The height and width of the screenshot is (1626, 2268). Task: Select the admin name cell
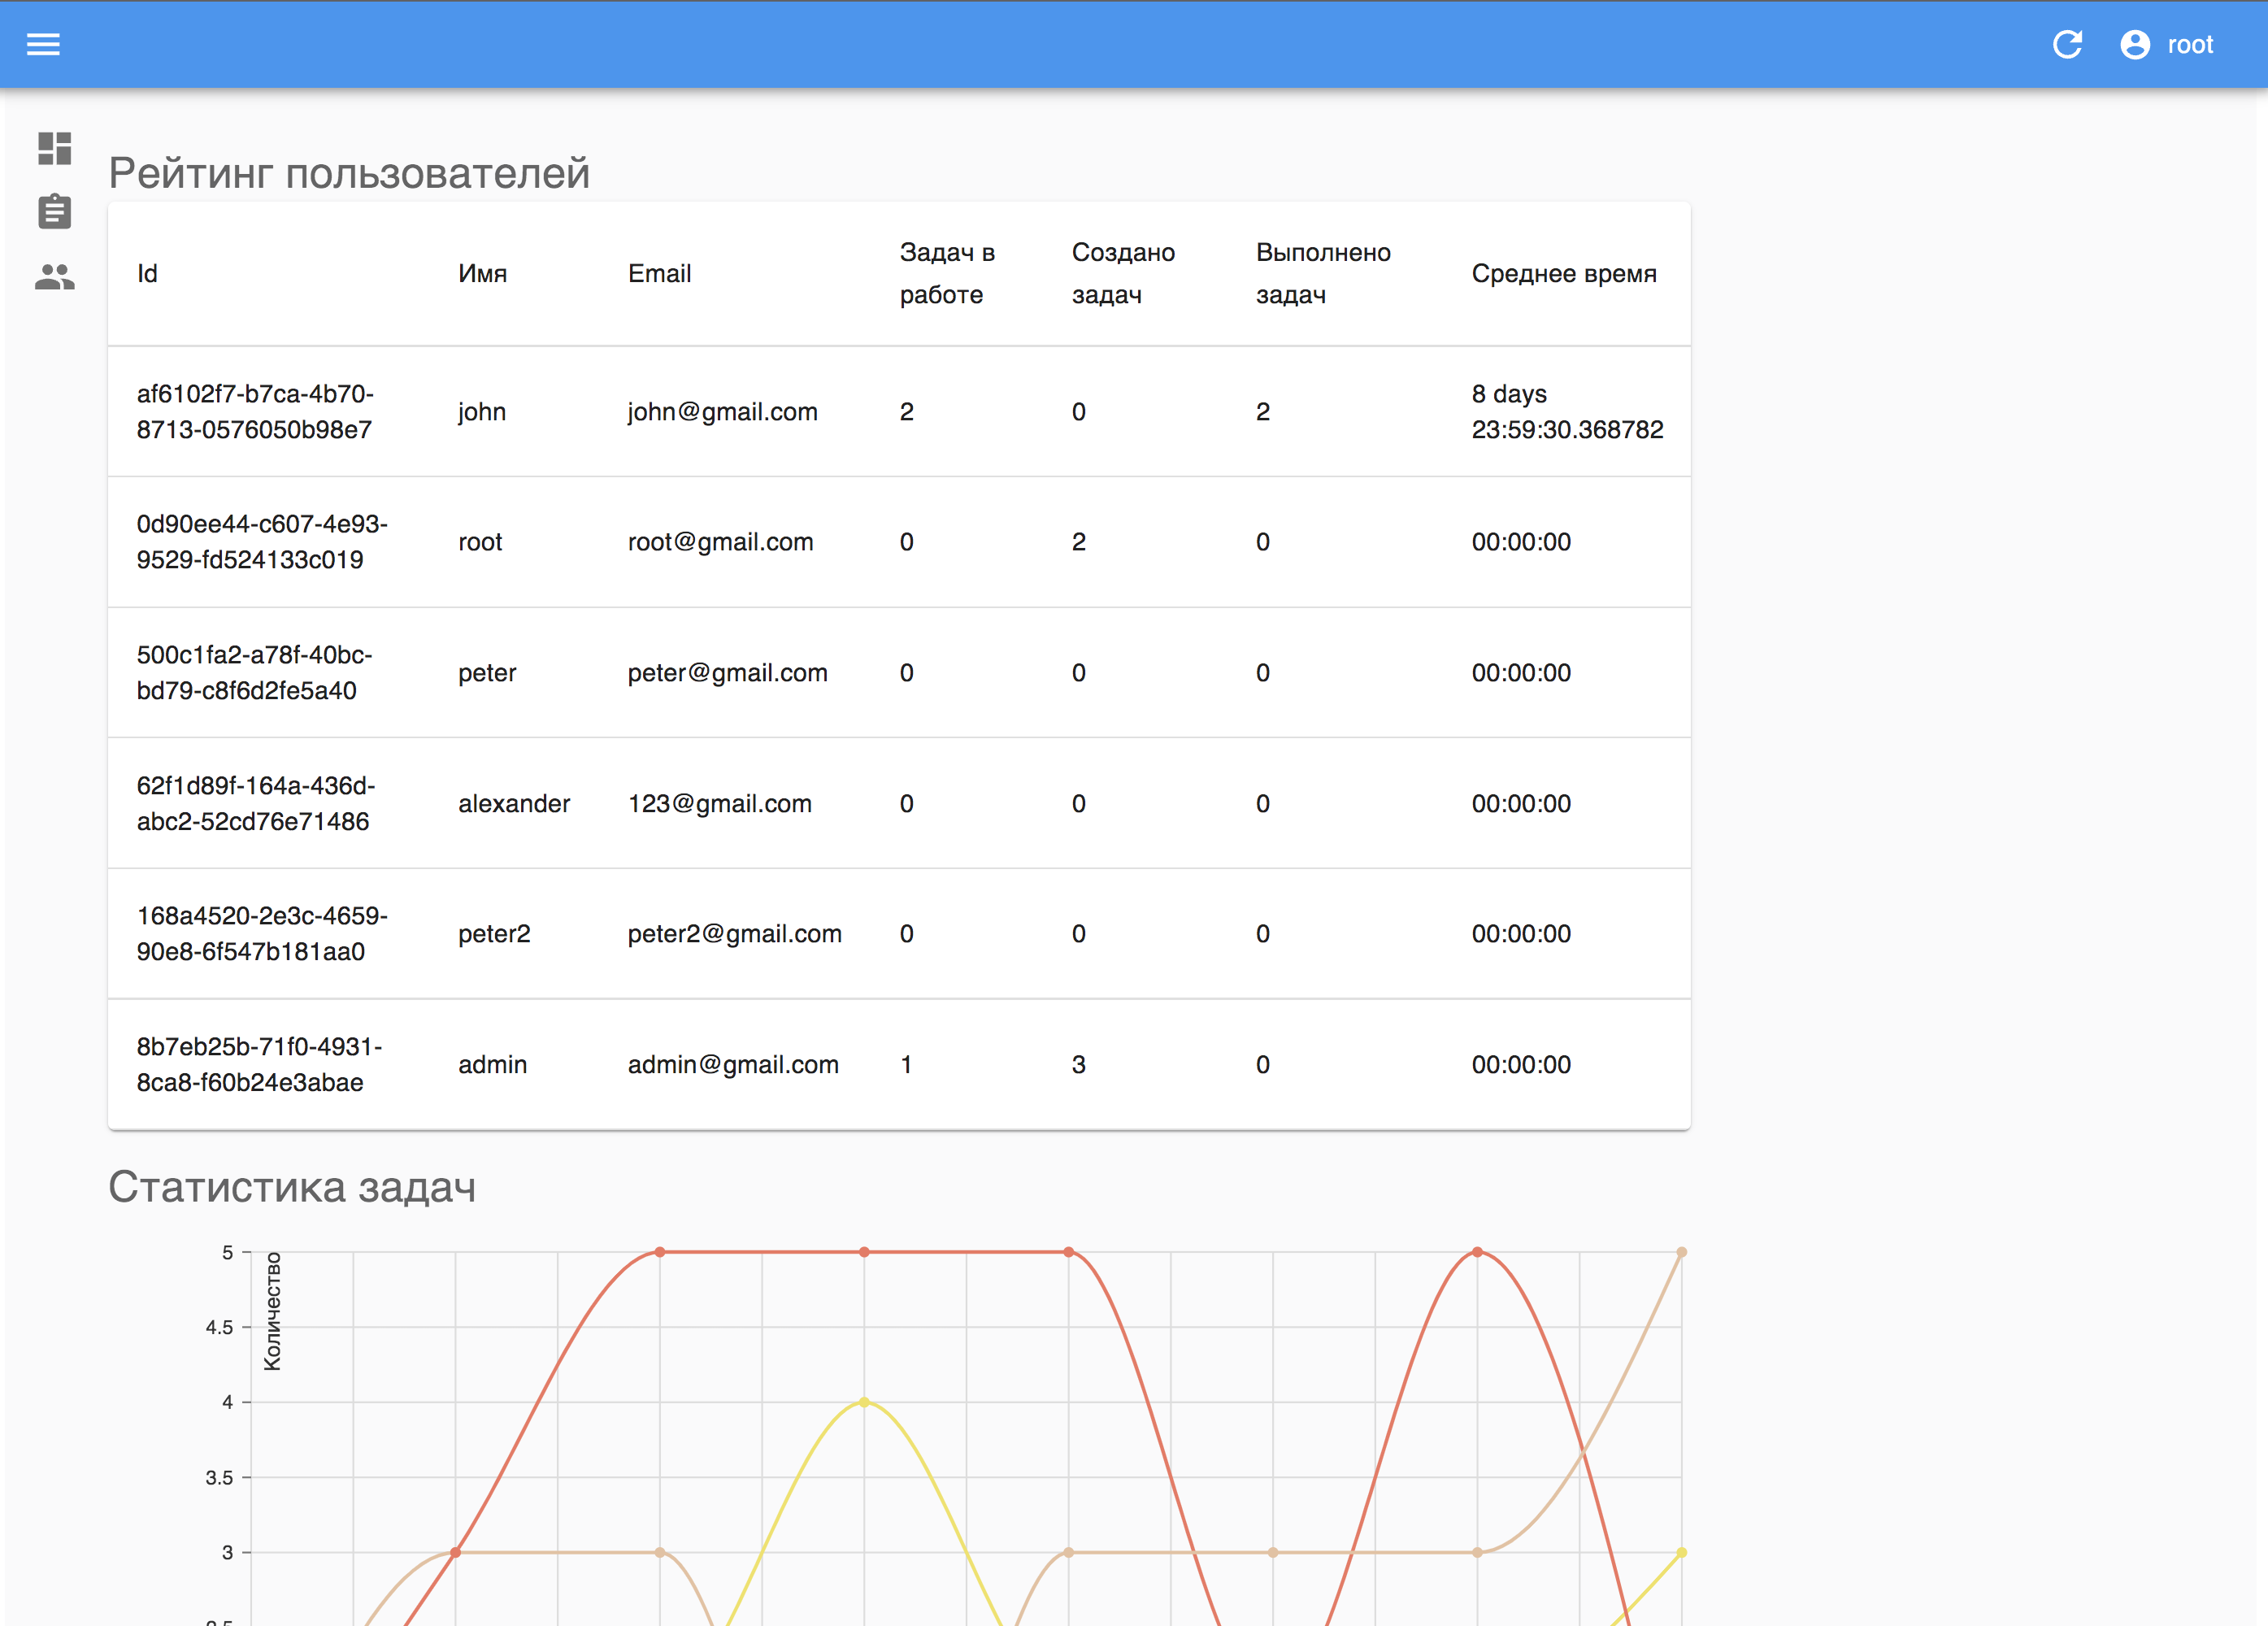coord(492,1065)
